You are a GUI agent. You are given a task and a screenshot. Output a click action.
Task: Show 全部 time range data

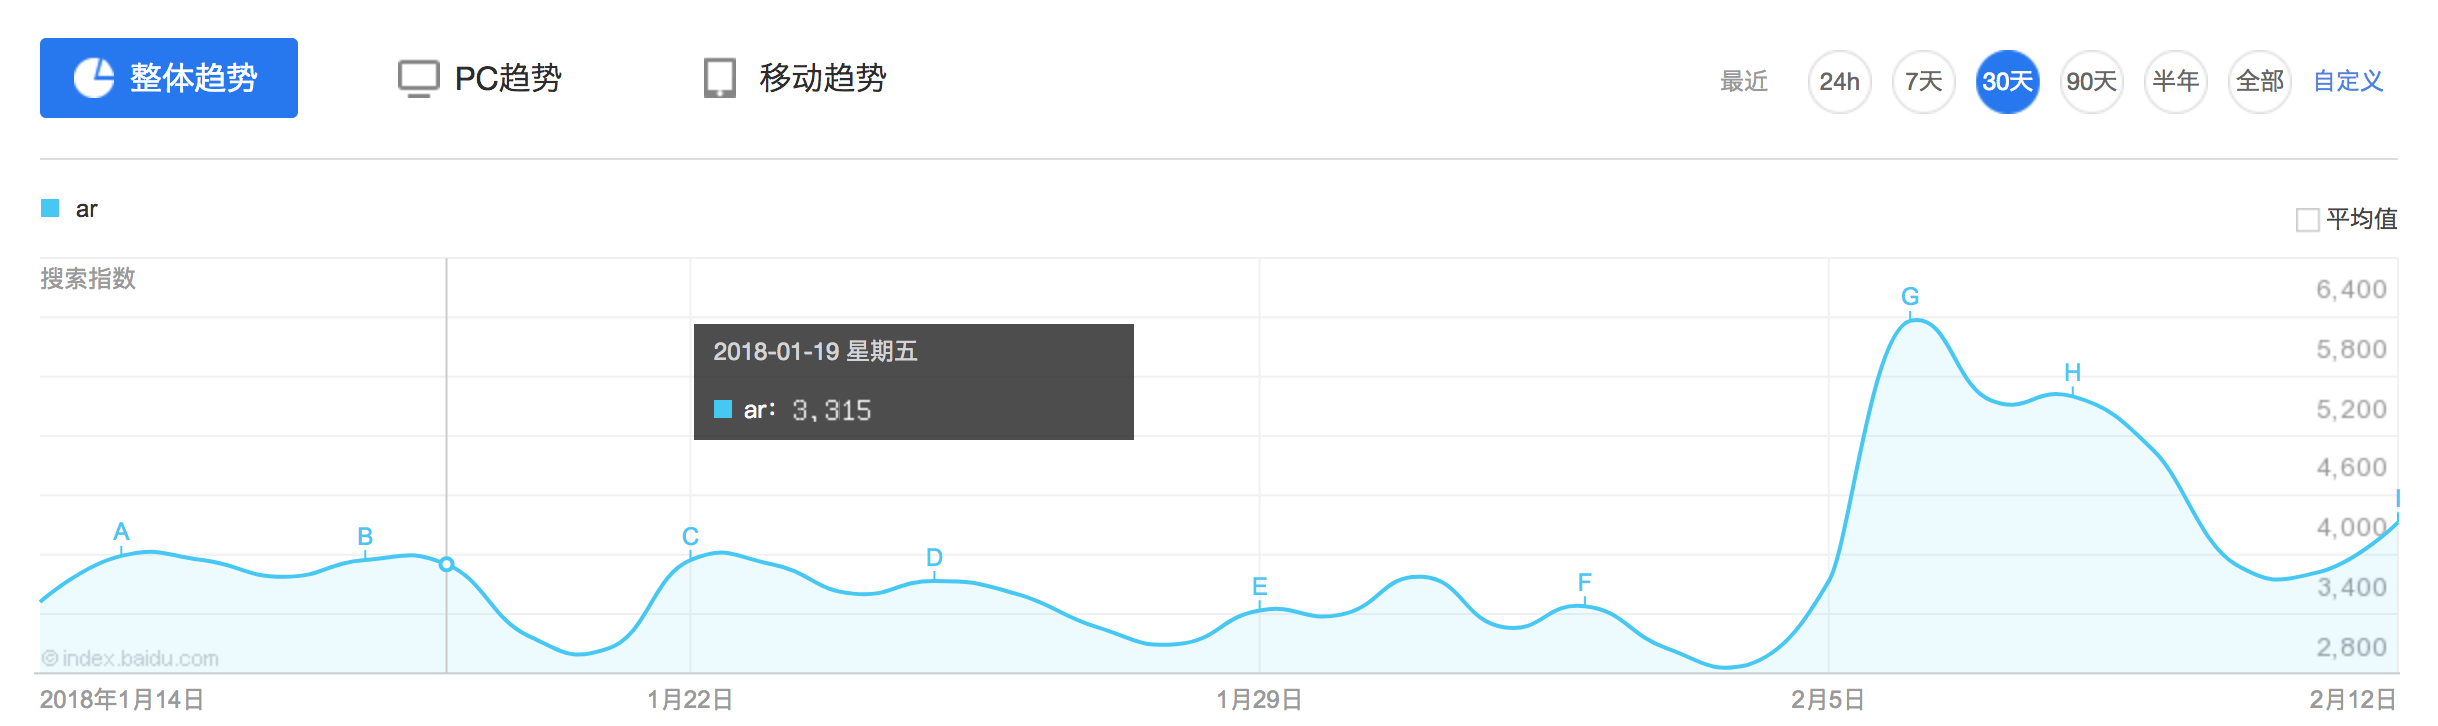tap(2259, 81)
